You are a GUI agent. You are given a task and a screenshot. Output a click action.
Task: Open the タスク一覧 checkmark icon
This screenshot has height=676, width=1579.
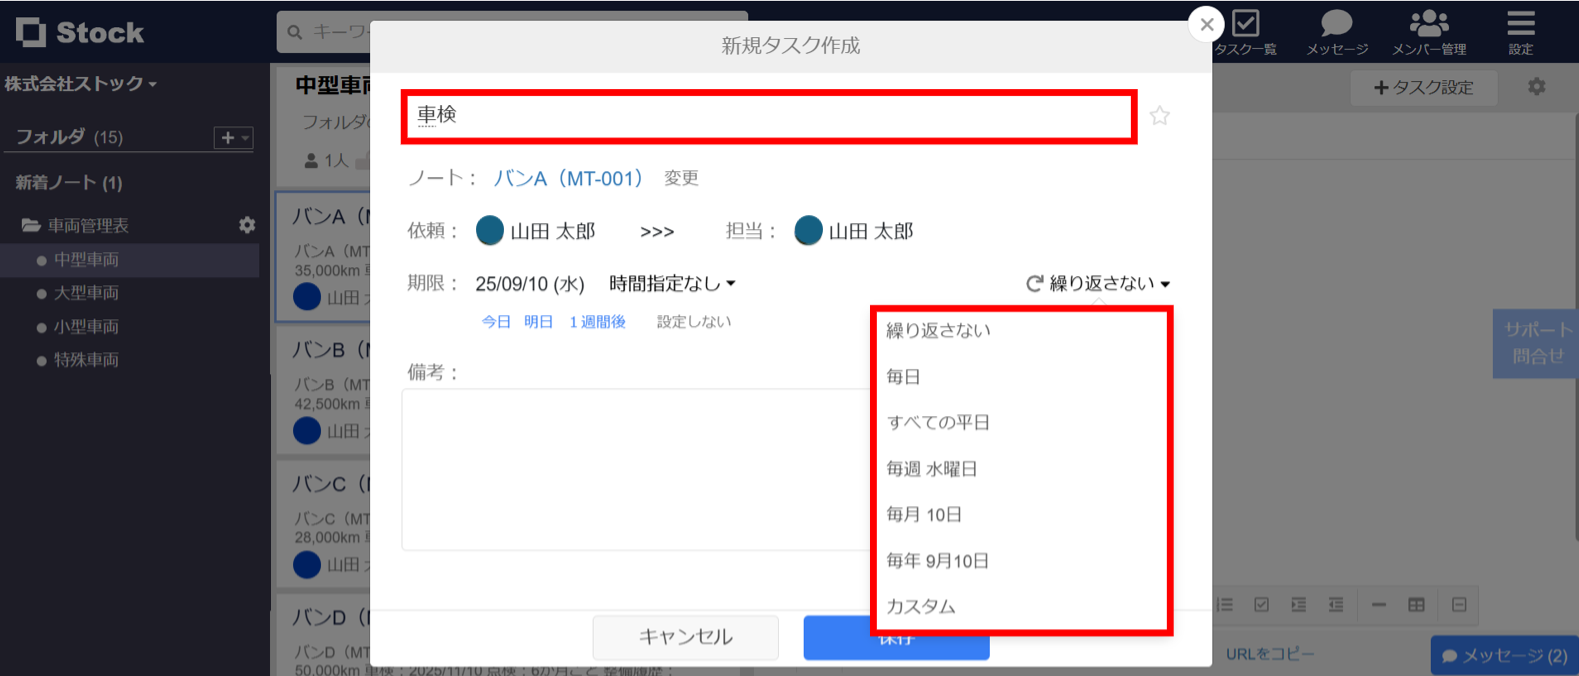1246,23
